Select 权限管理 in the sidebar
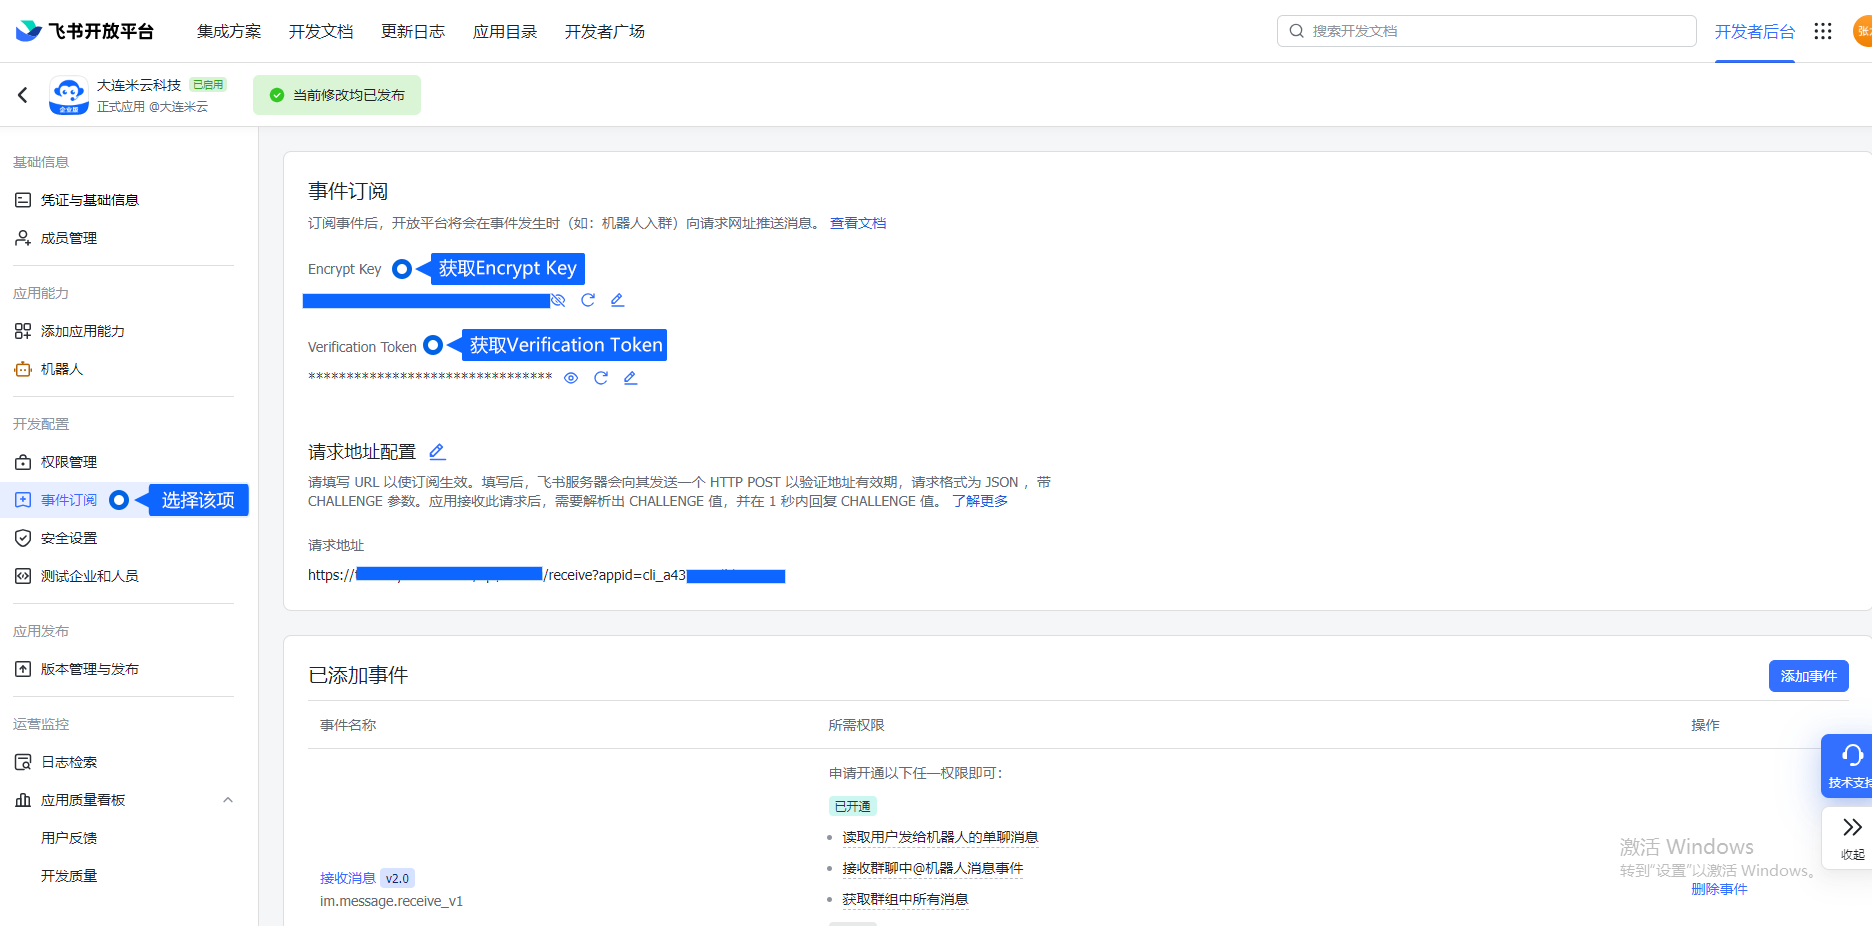This screenshot has height=926, width=1872. 69,462
